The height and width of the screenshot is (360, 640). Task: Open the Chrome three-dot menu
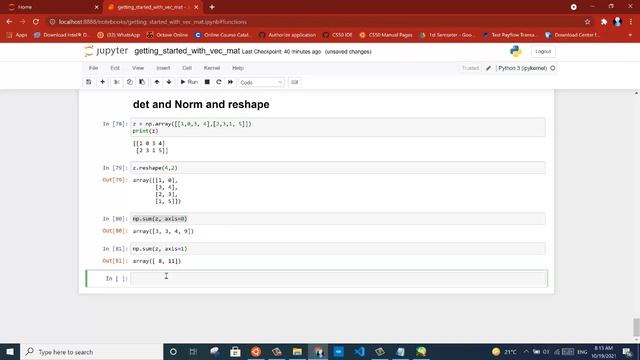coord(631,22)
